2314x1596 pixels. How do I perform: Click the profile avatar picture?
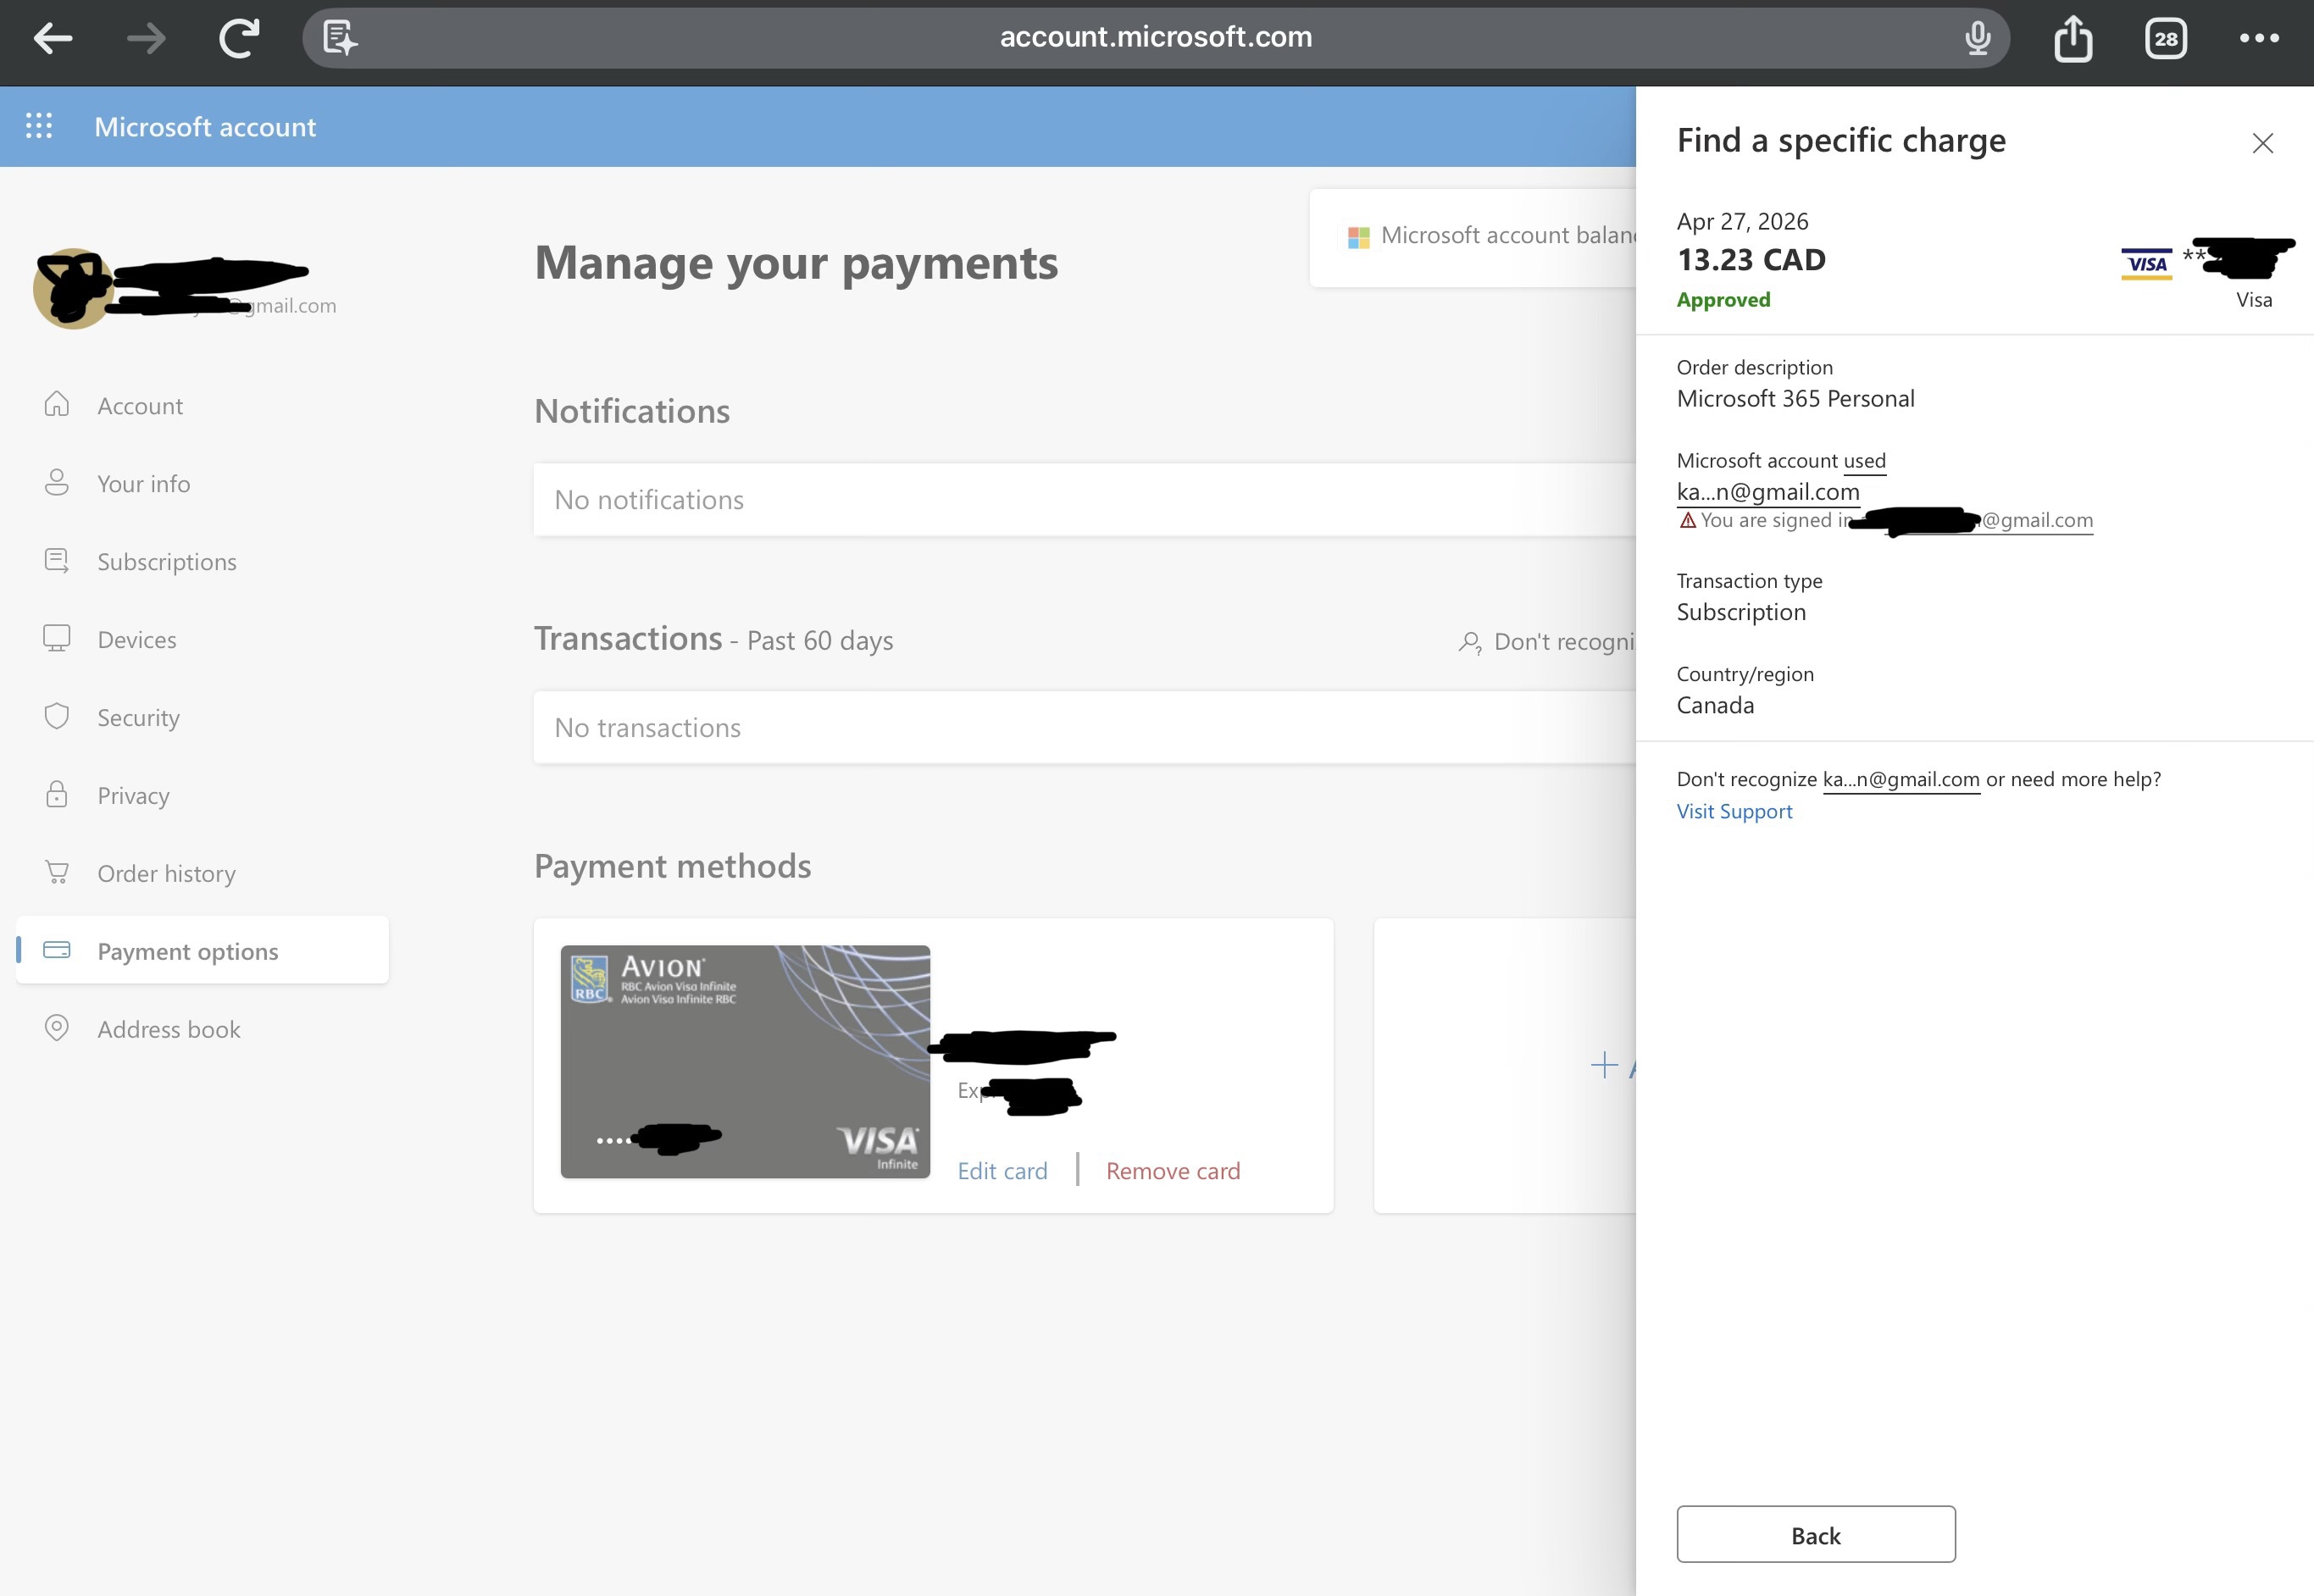(x=72, y=288)
